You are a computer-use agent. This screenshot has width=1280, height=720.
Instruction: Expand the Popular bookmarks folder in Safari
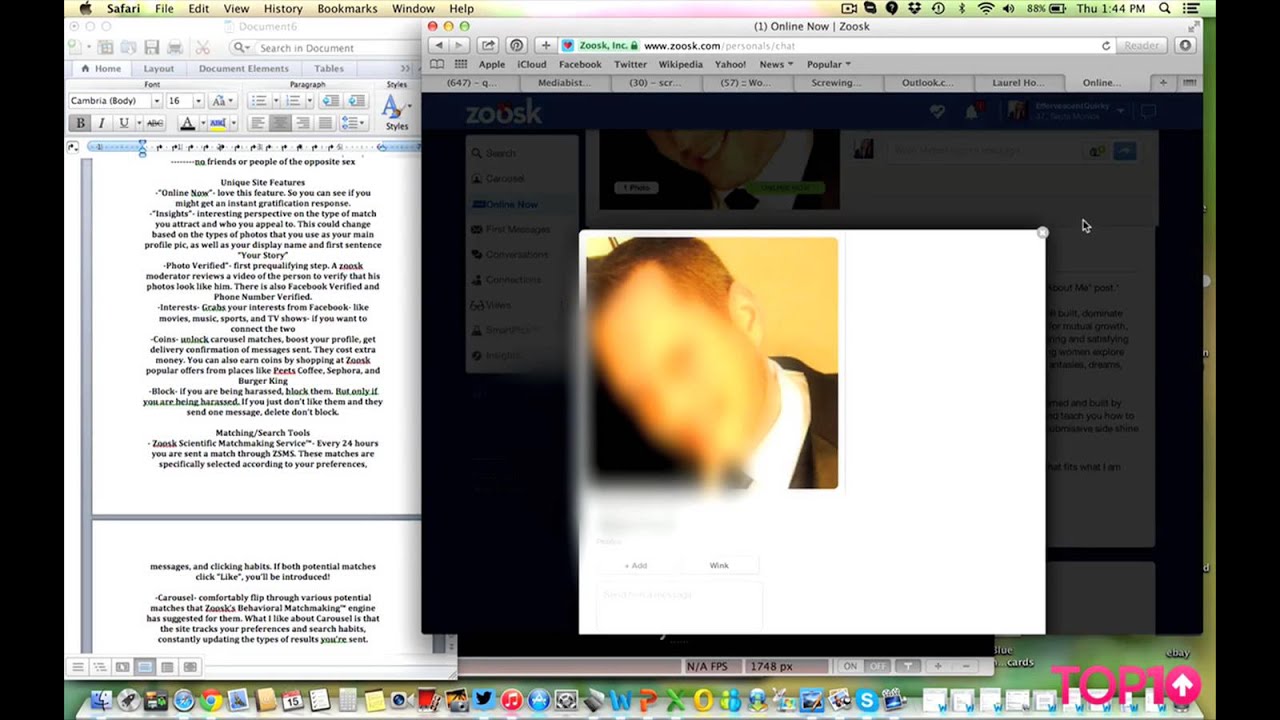(828, 64)
